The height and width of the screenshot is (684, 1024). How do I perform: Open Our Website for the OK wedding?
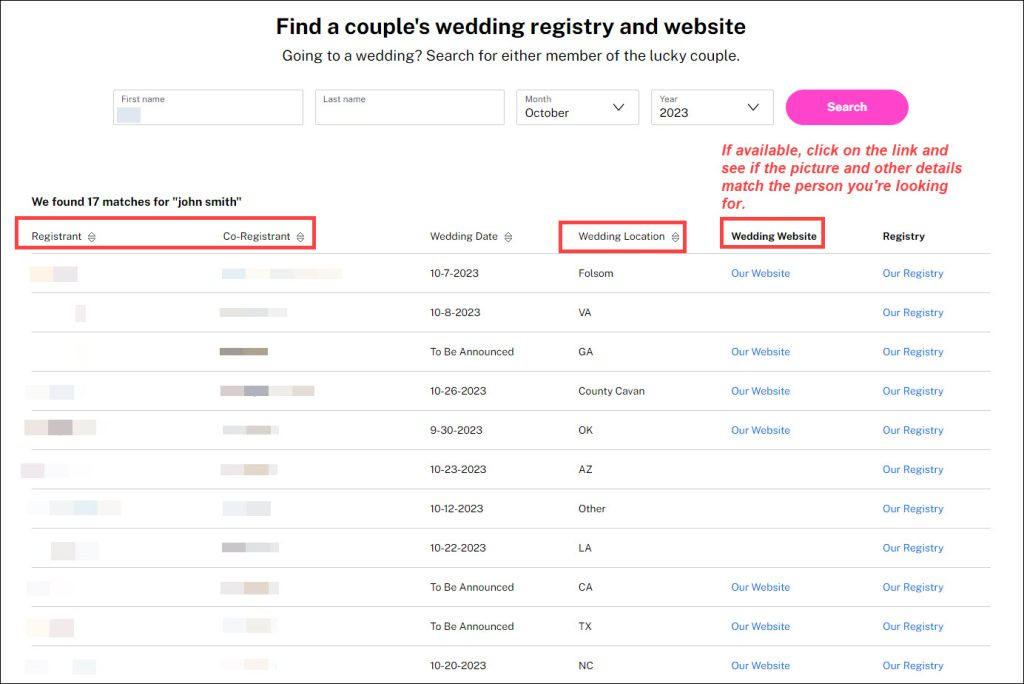[x=760, y=430]
